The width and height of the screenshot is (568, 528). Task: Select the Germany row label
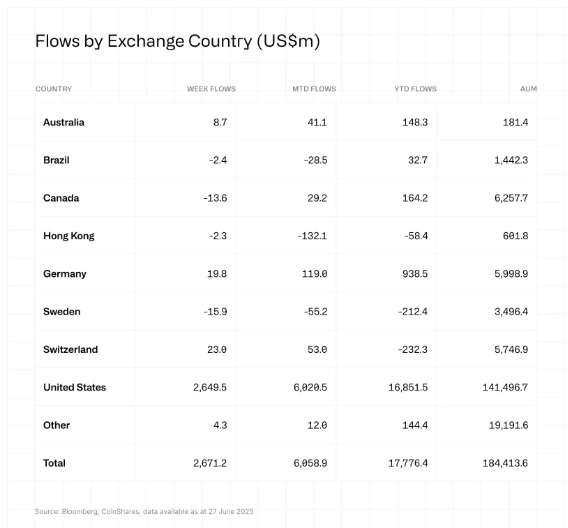pos(64,274)
